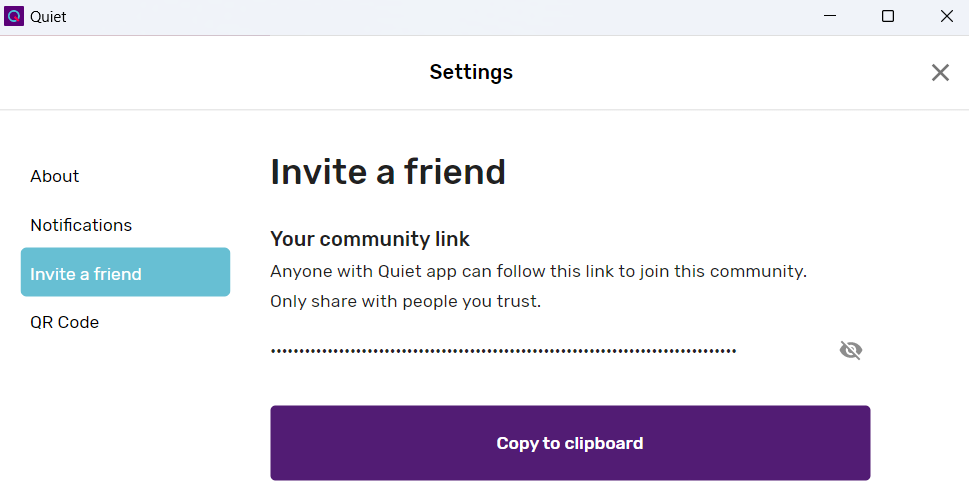Open the About settings tab
The height and width of the screenshot is (494, 969).
click(55, 176)
